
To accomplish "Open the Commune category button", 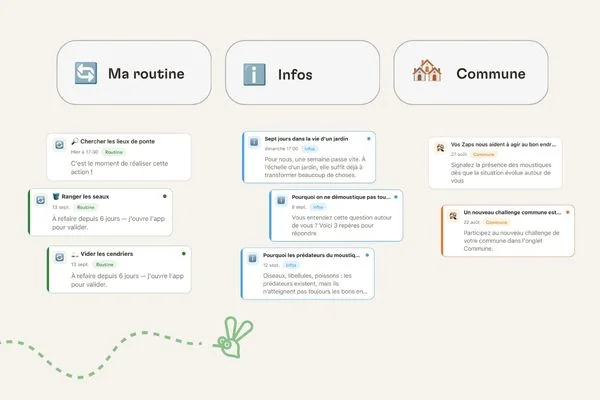I will click(471, 73).
